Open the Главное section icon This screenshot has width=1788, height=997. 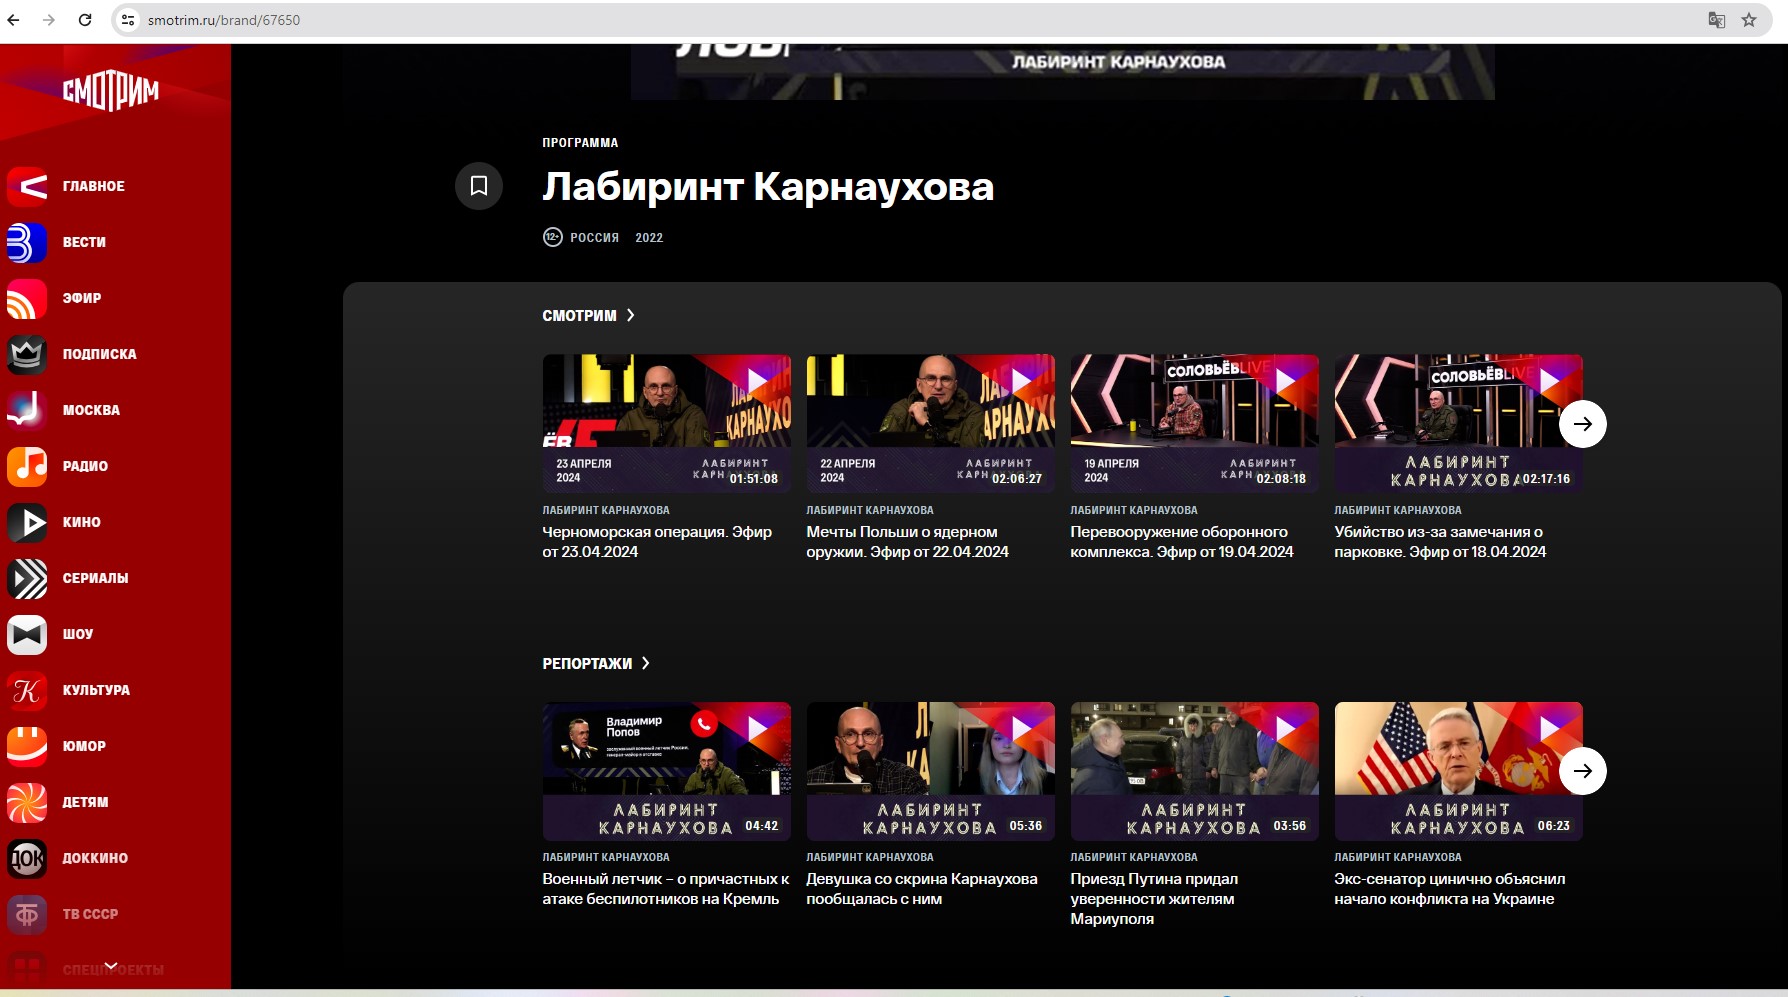point(27,186)
